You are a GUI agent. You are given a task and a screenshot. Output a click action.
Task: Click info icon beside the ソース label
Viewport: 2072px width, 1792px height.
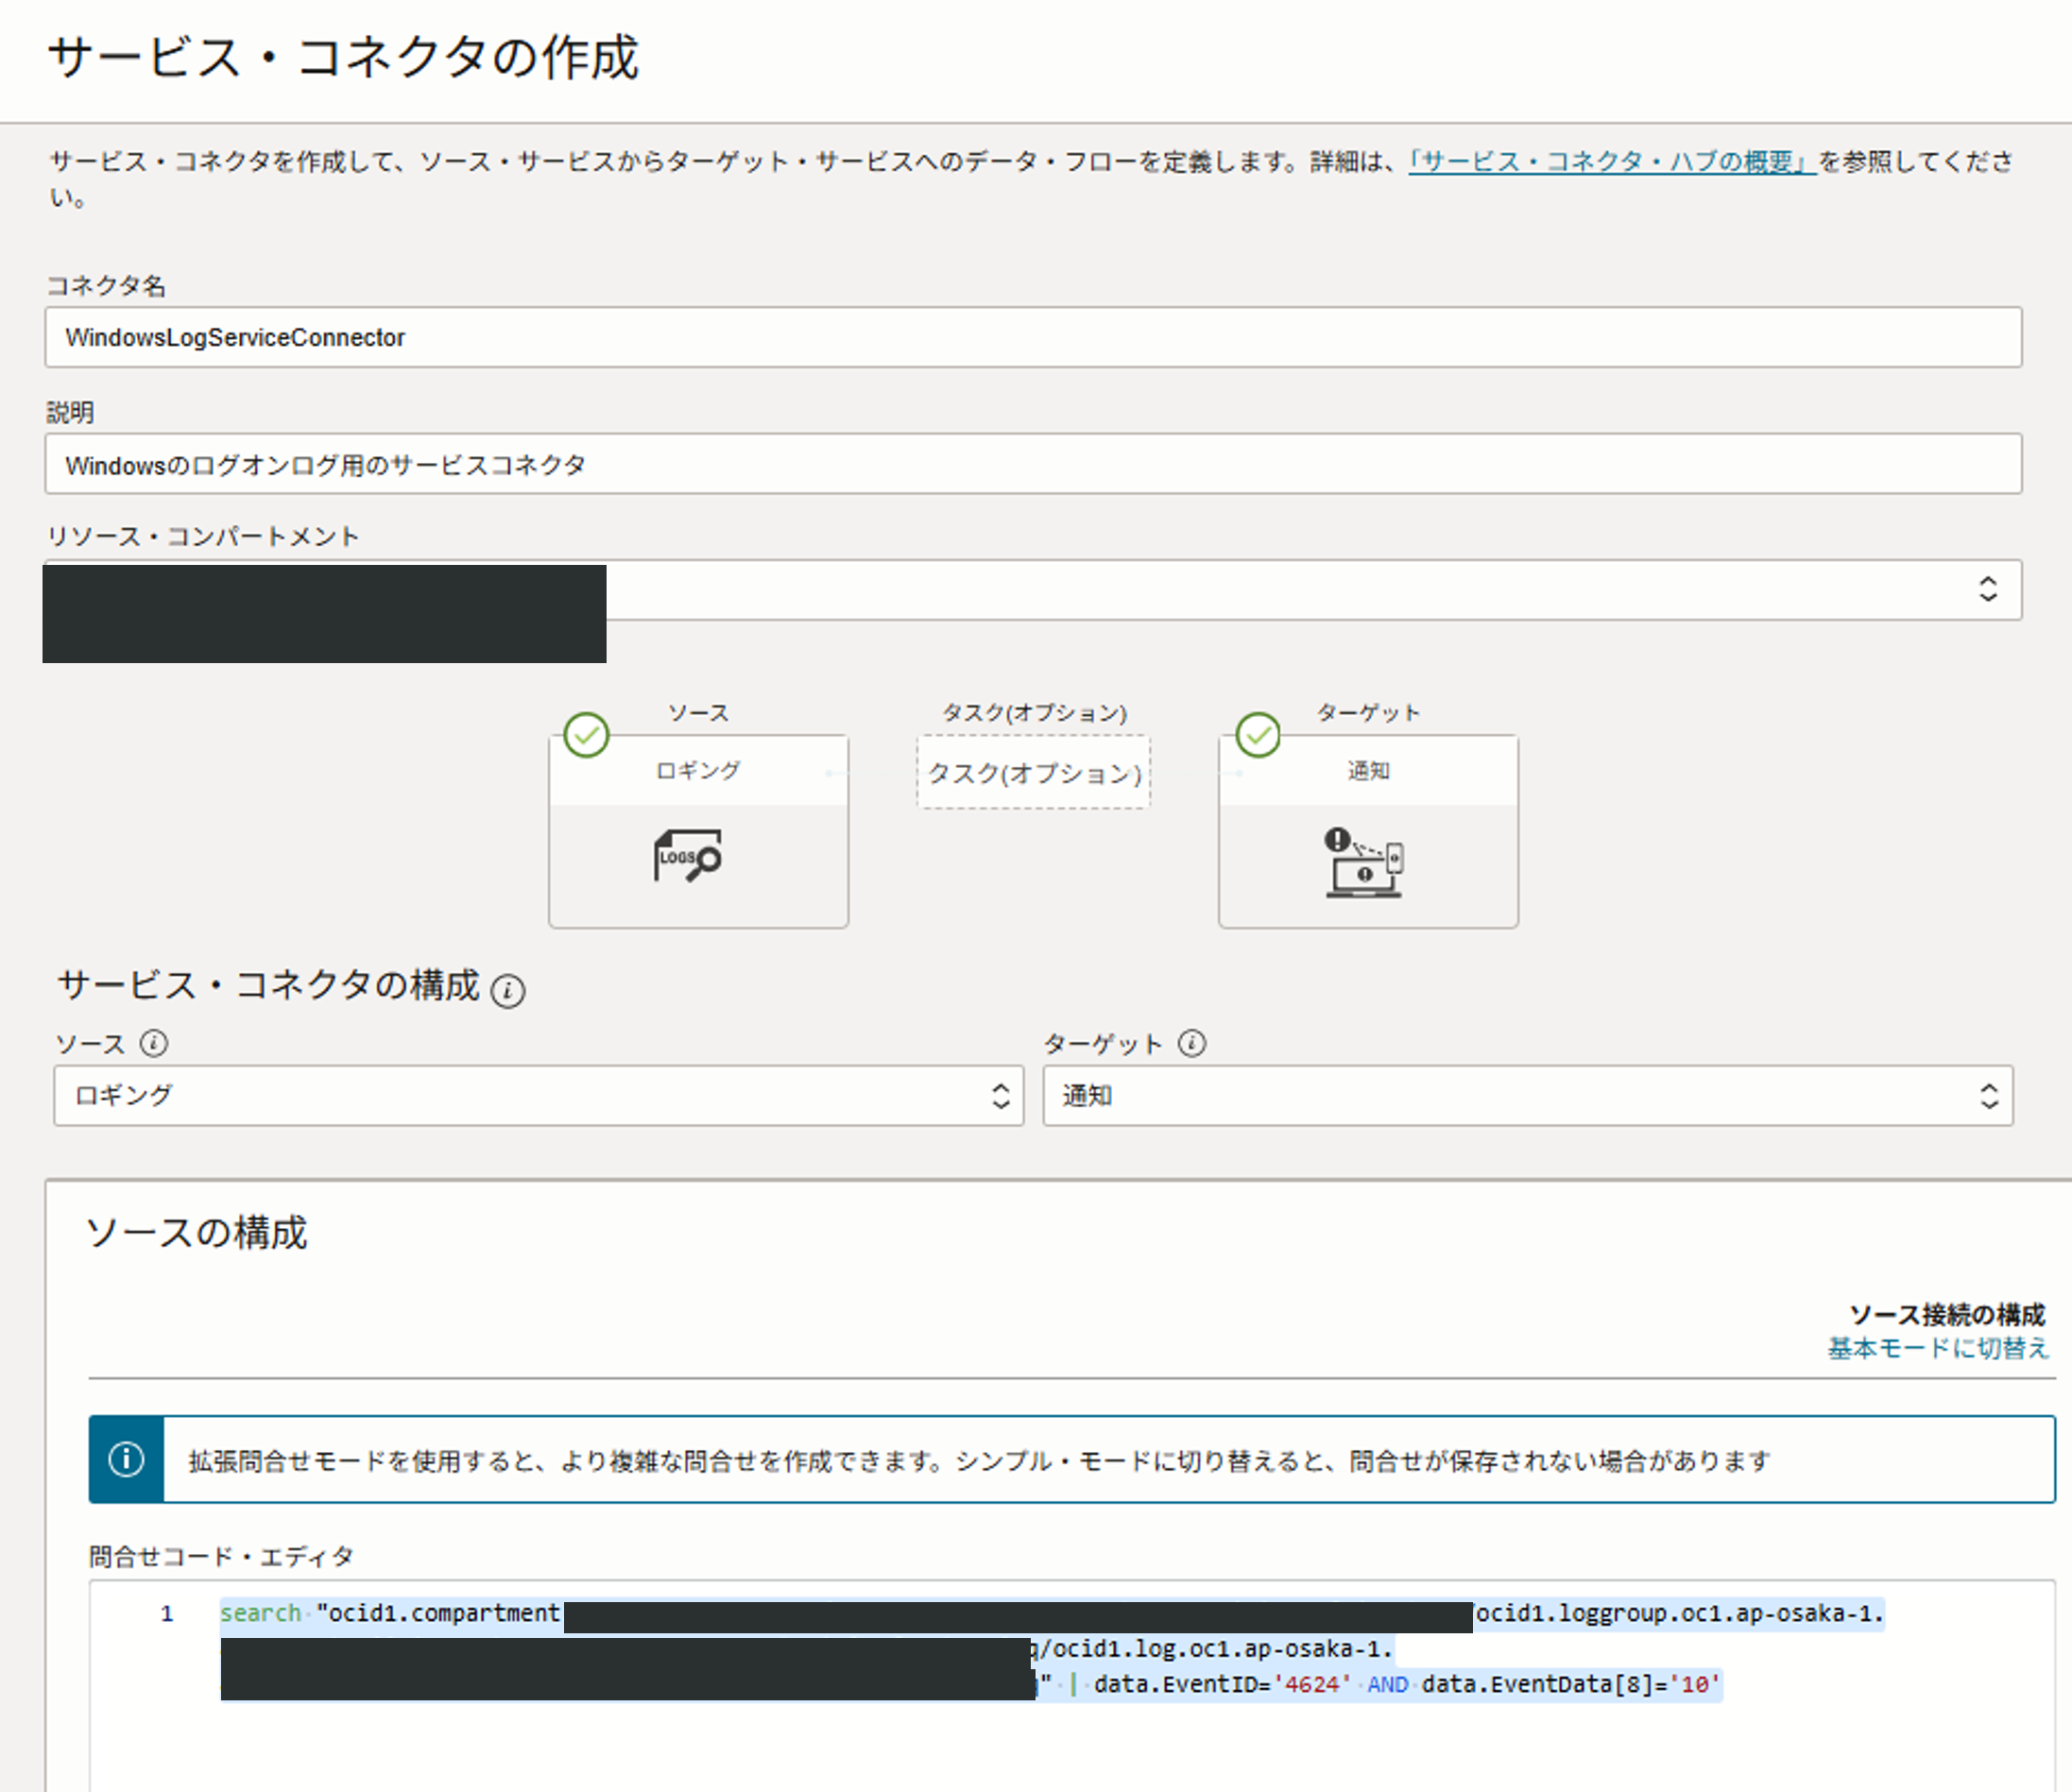click(152, 1043)
